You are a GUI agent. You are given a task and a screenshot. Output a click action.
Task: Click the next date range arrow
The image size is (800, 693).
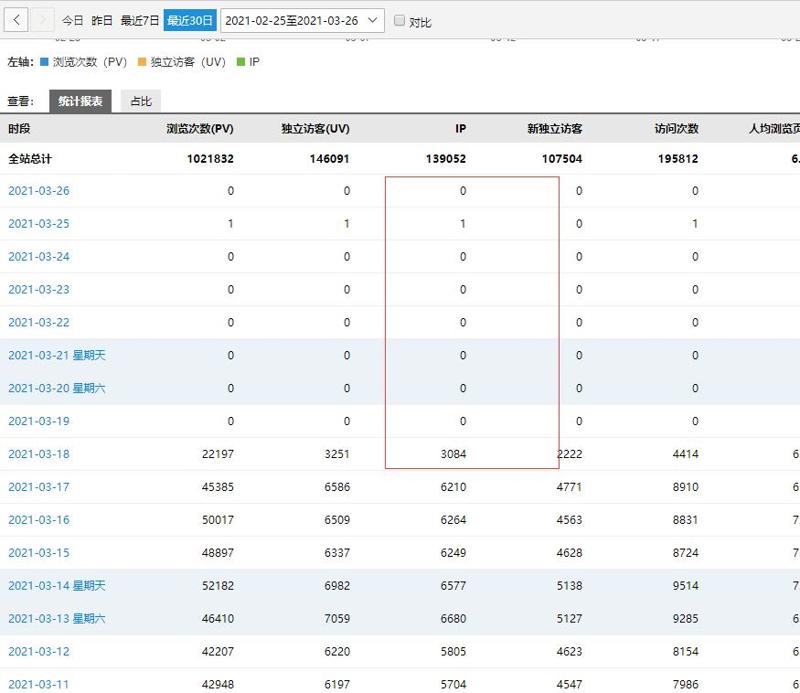pyautogui.click(x=43, y=20)
